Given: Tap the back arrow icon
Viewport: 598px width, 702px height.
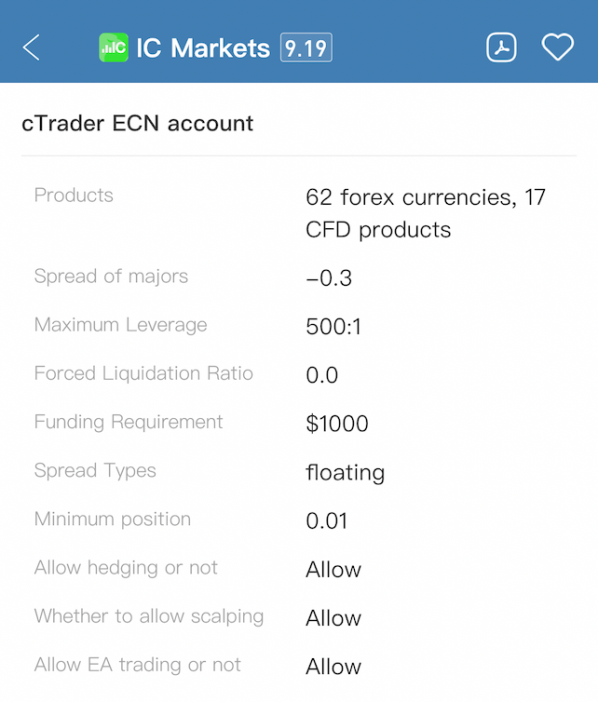Looking at the screenshot, I should [31, 47].
